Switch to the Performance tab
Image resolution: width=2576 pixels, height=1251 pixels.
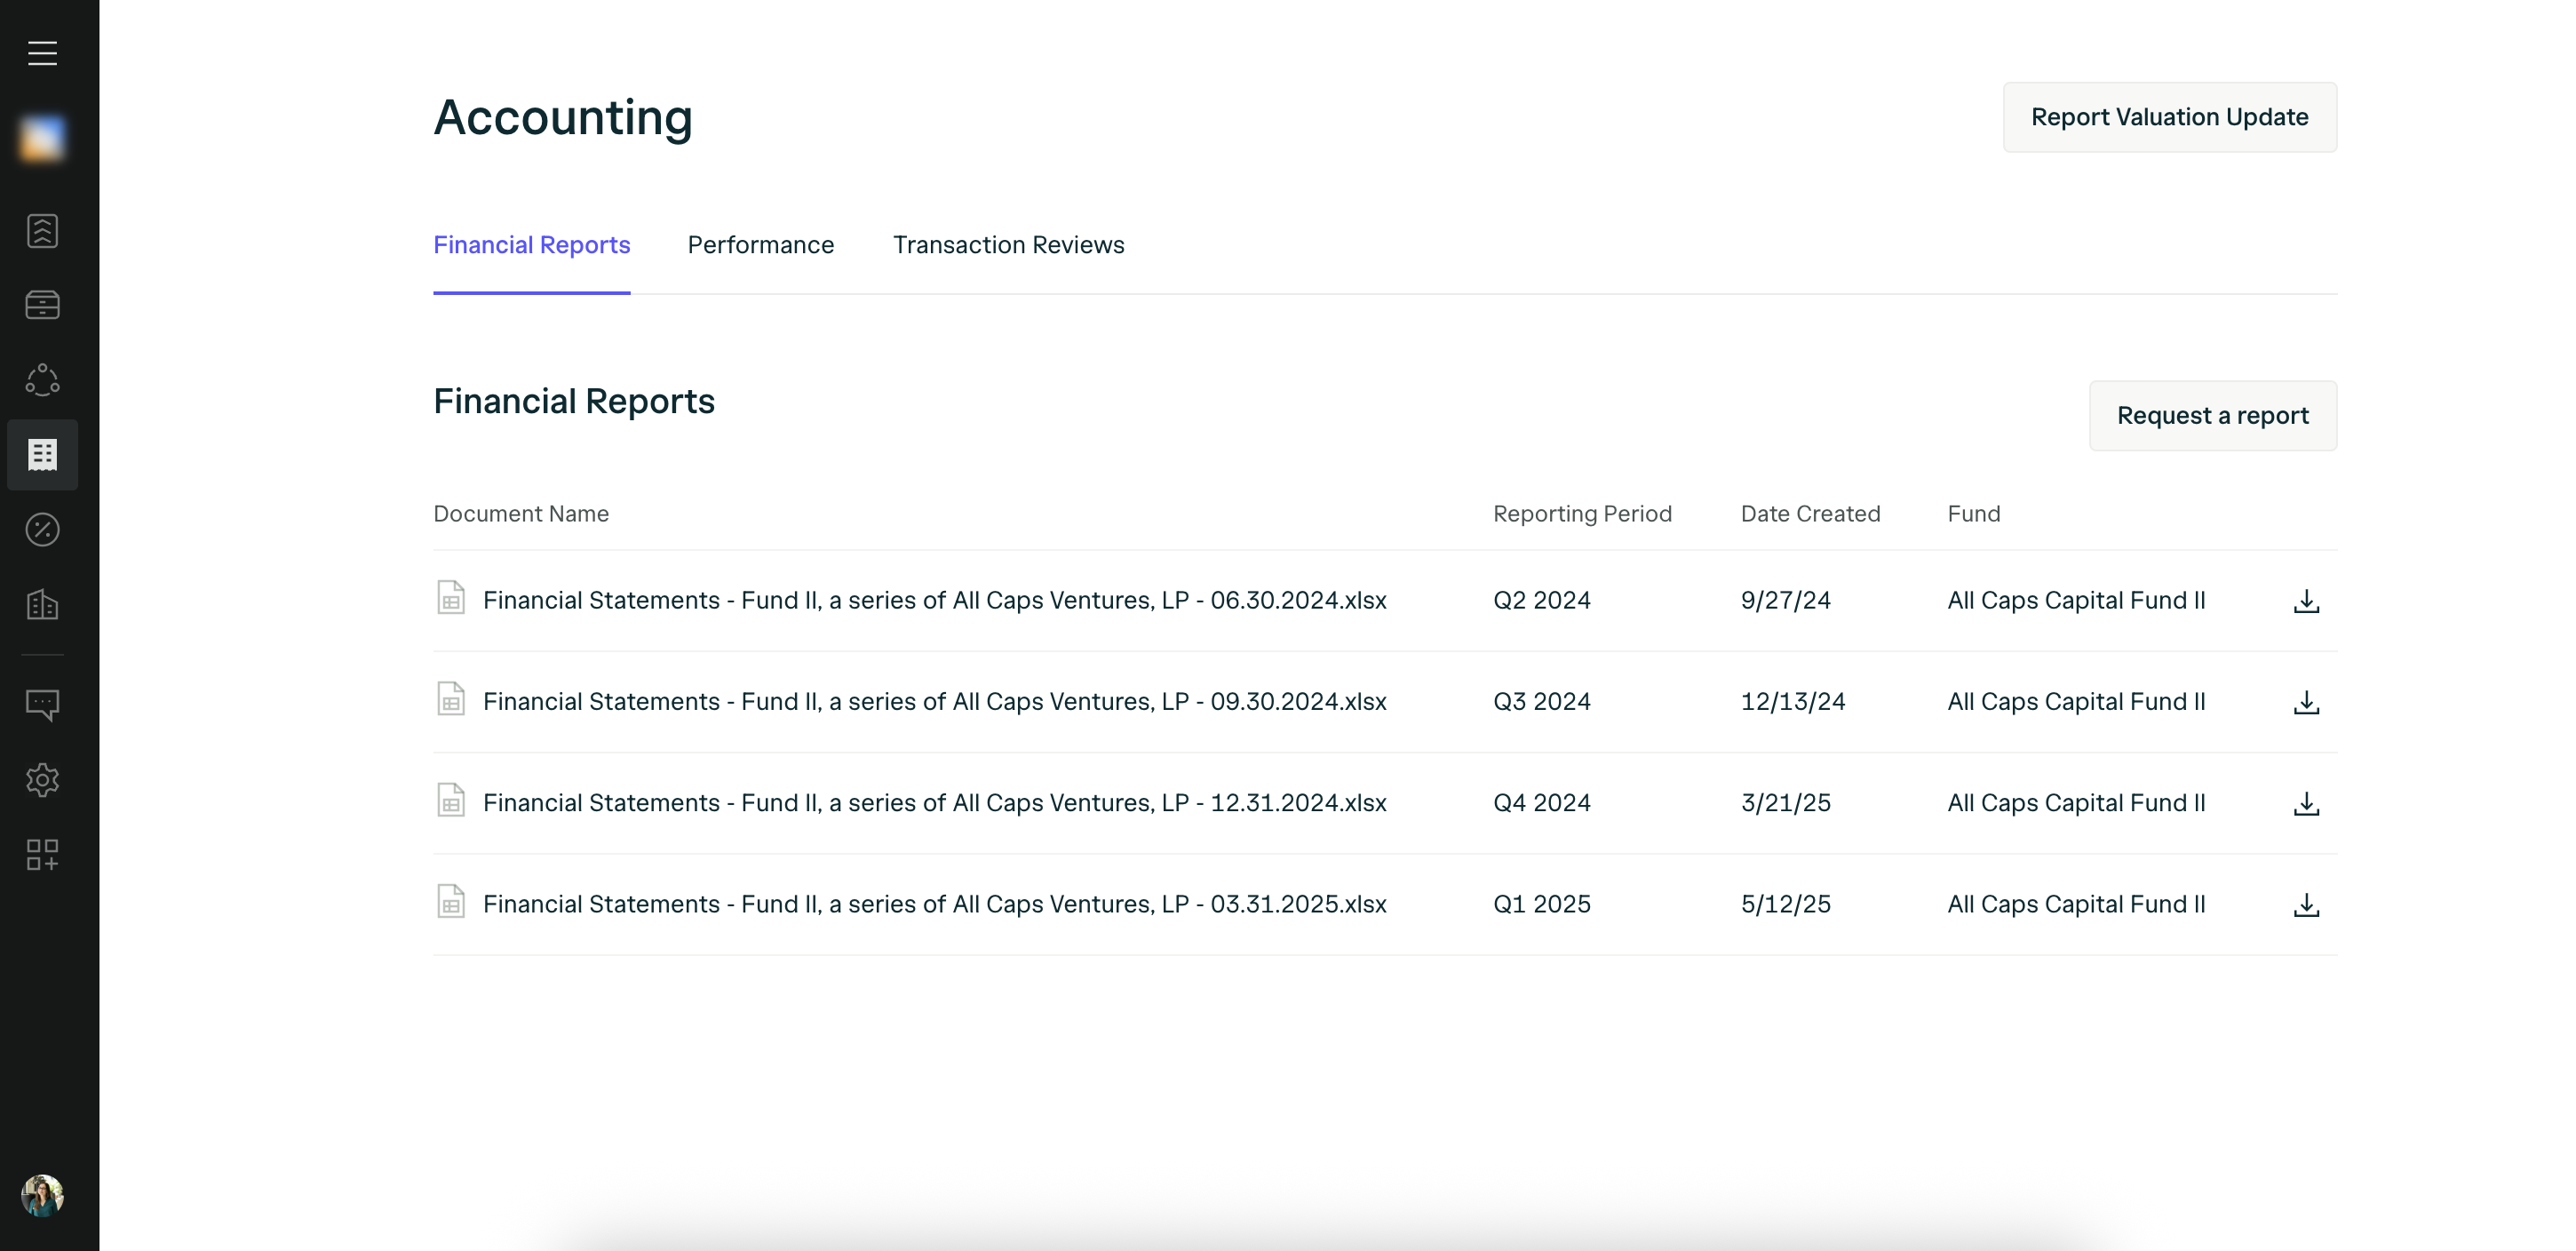pos(760,245)
